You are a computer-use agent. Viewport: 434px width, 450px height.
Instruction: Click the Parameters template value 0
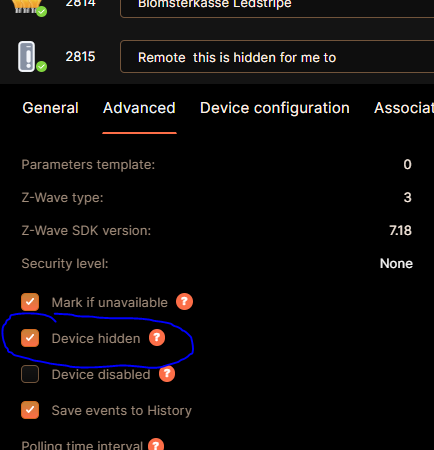click(407, 164)
